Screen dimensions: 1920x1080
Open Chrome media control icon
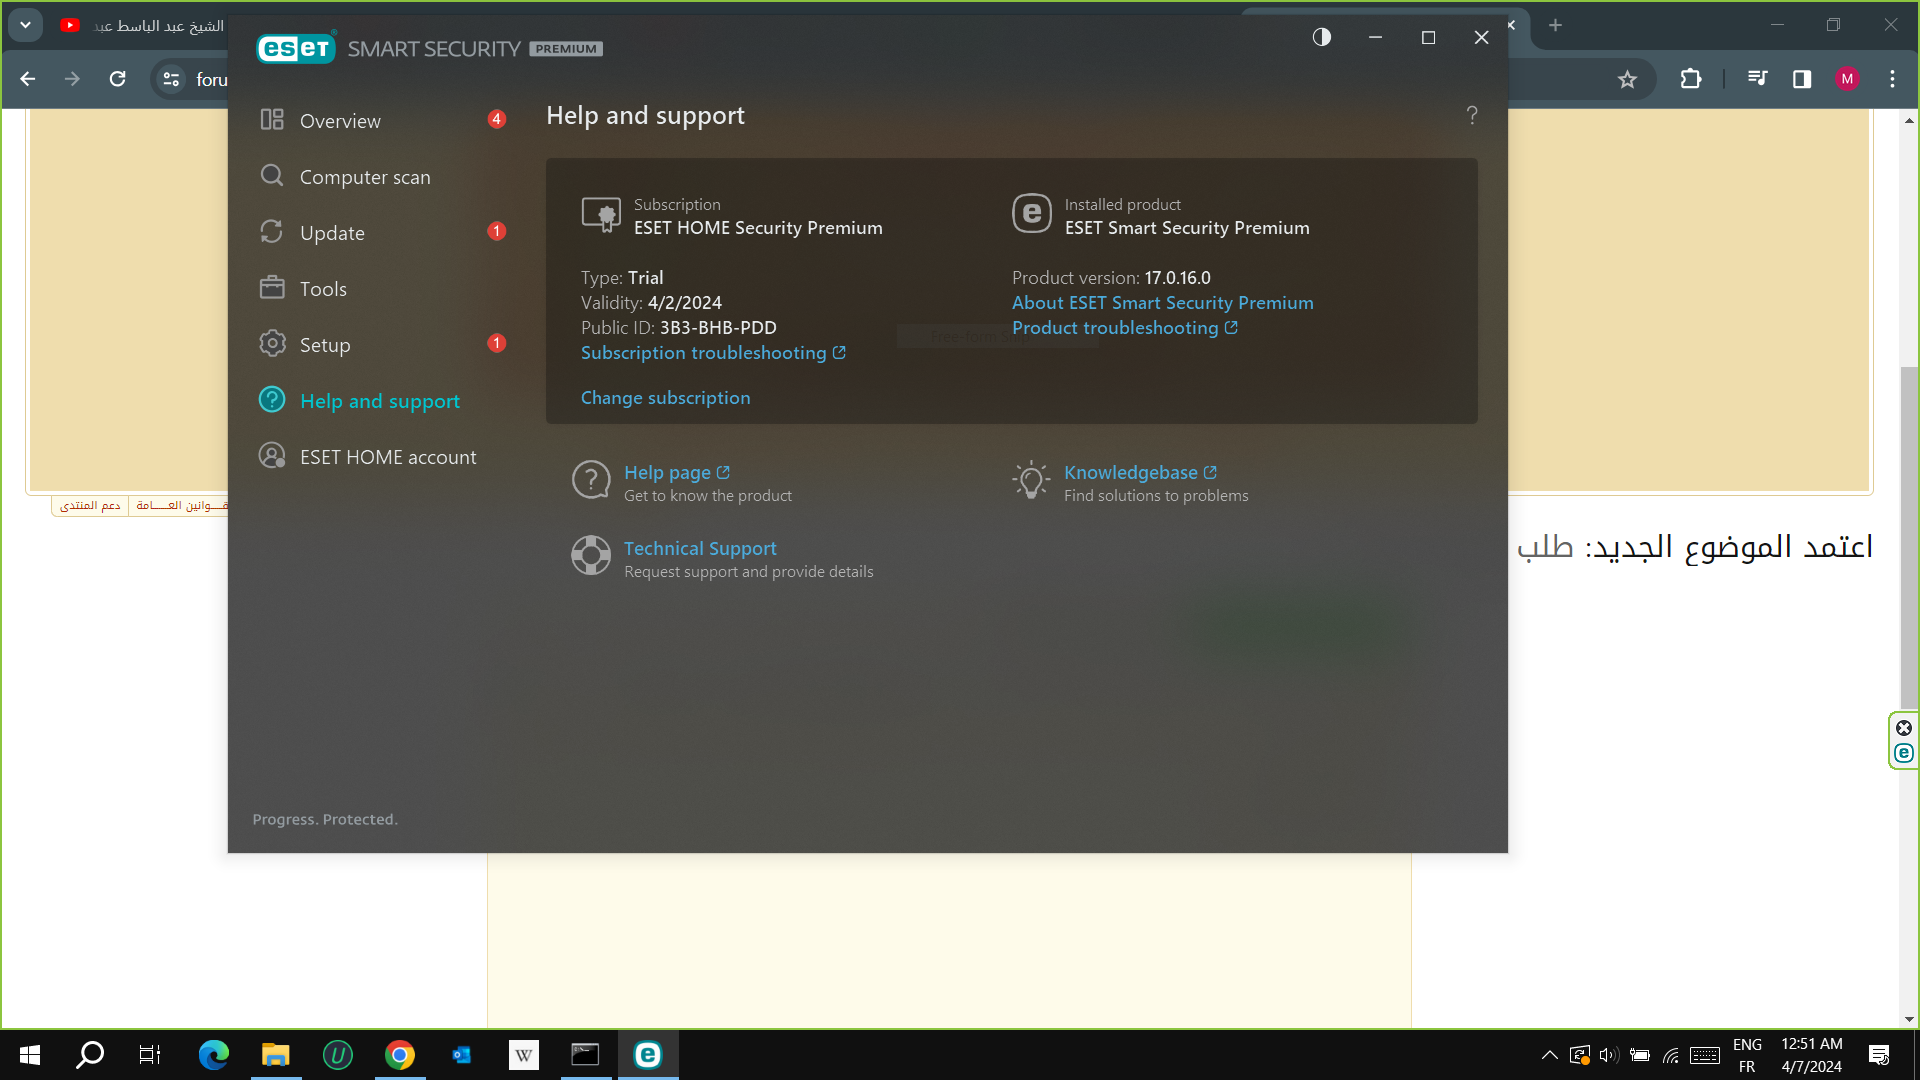coord(1757,79)
